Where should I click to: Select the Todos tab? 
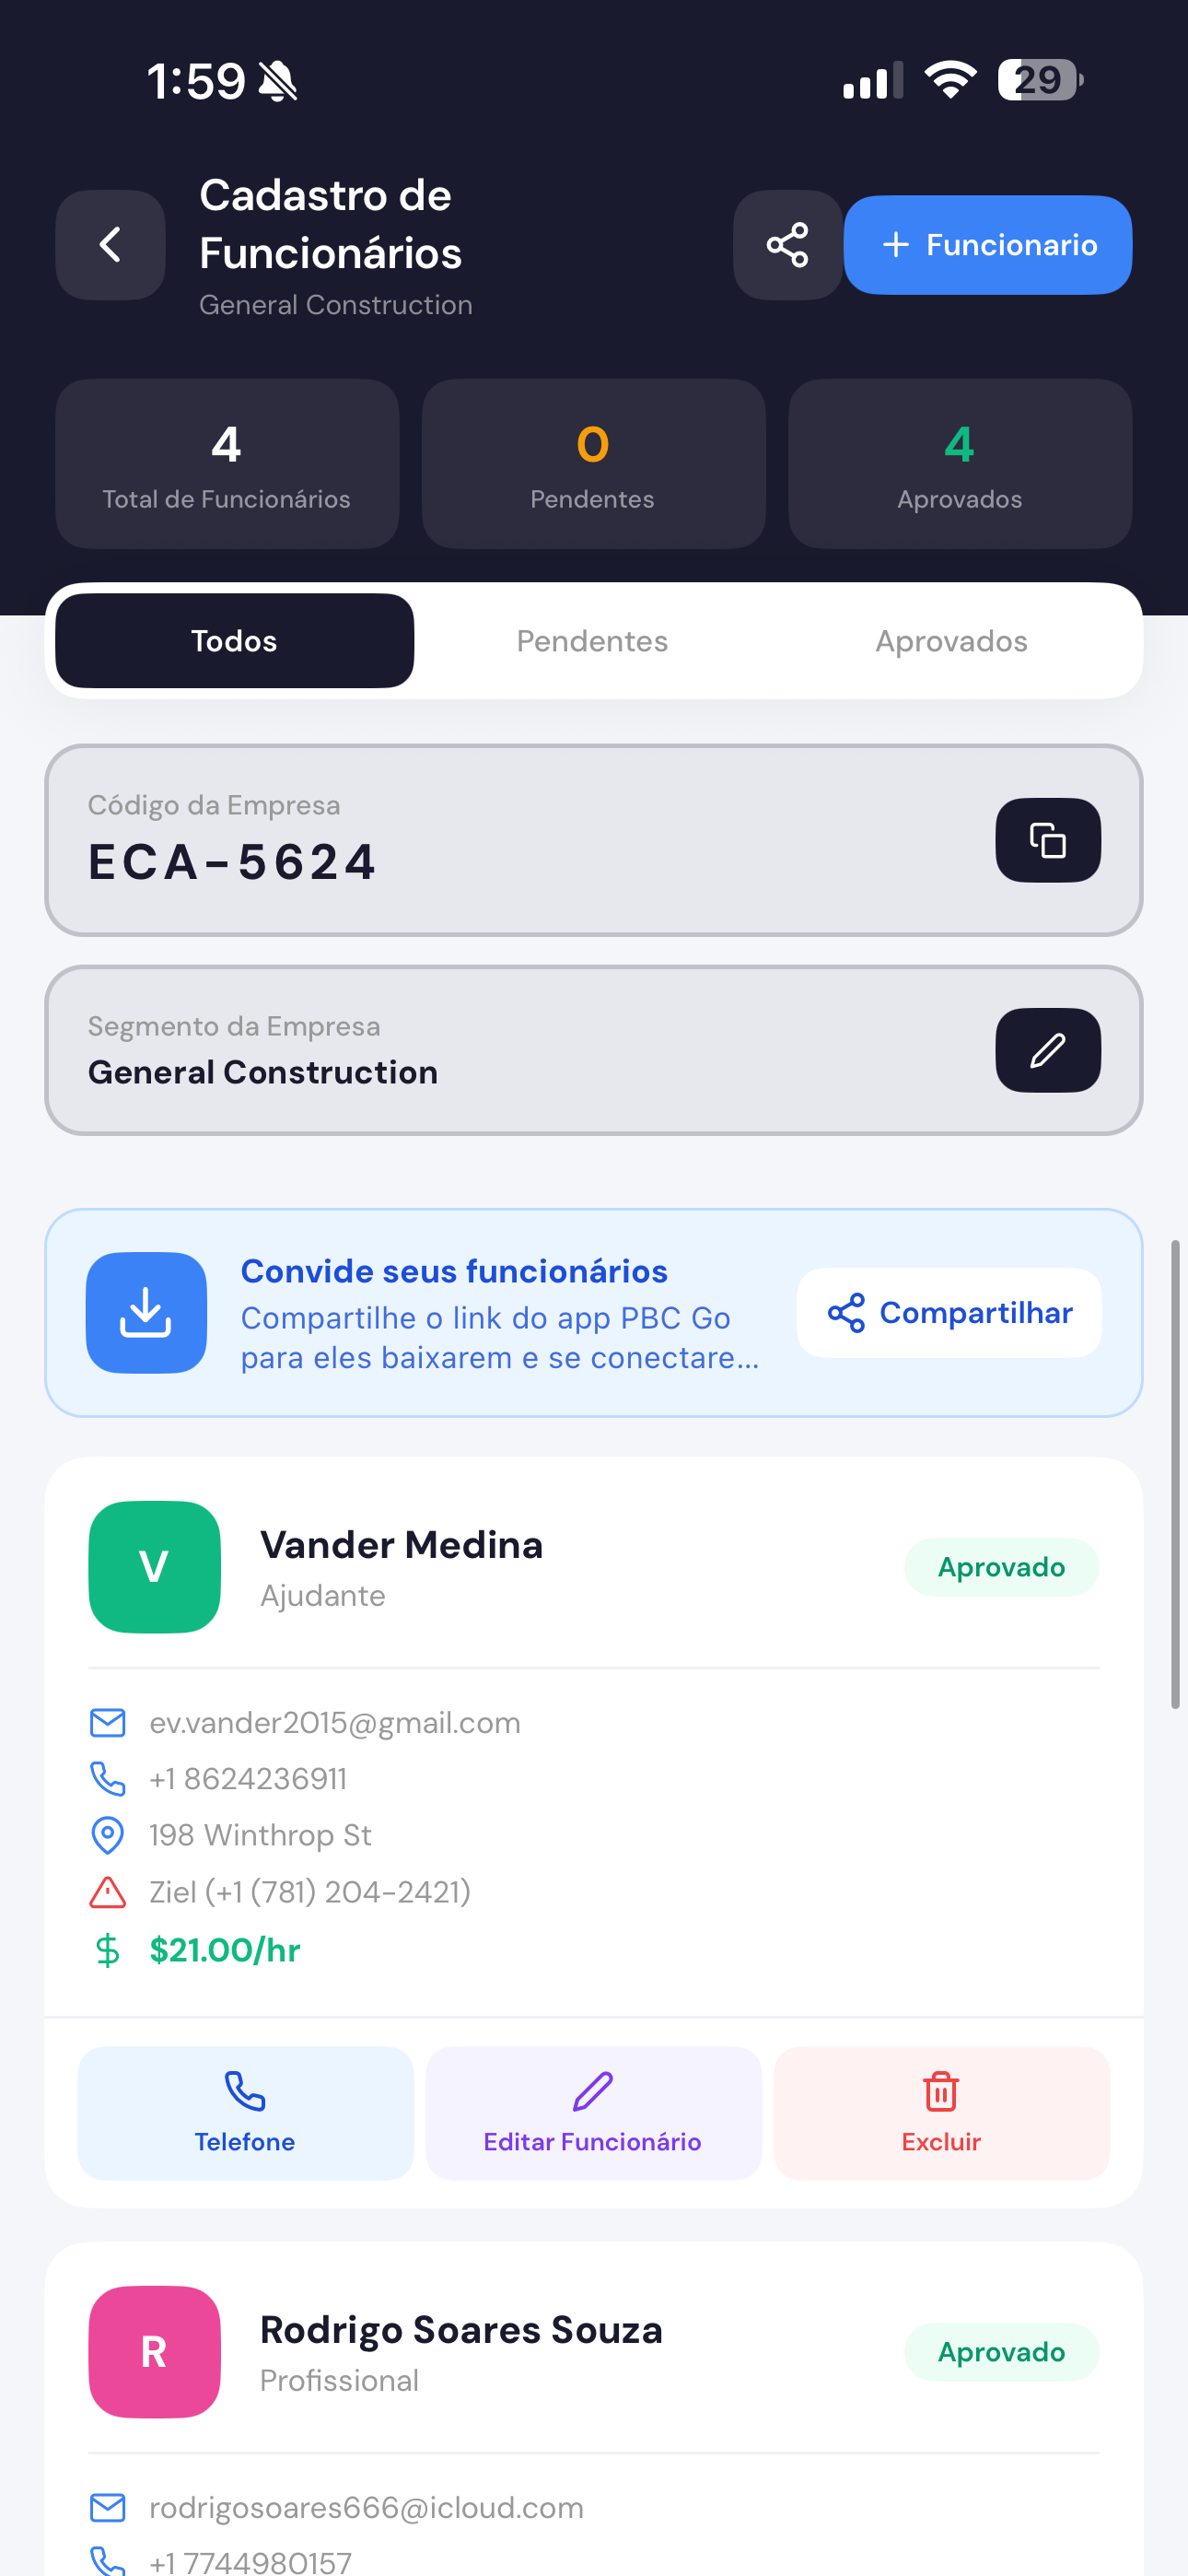coord(234,641)
